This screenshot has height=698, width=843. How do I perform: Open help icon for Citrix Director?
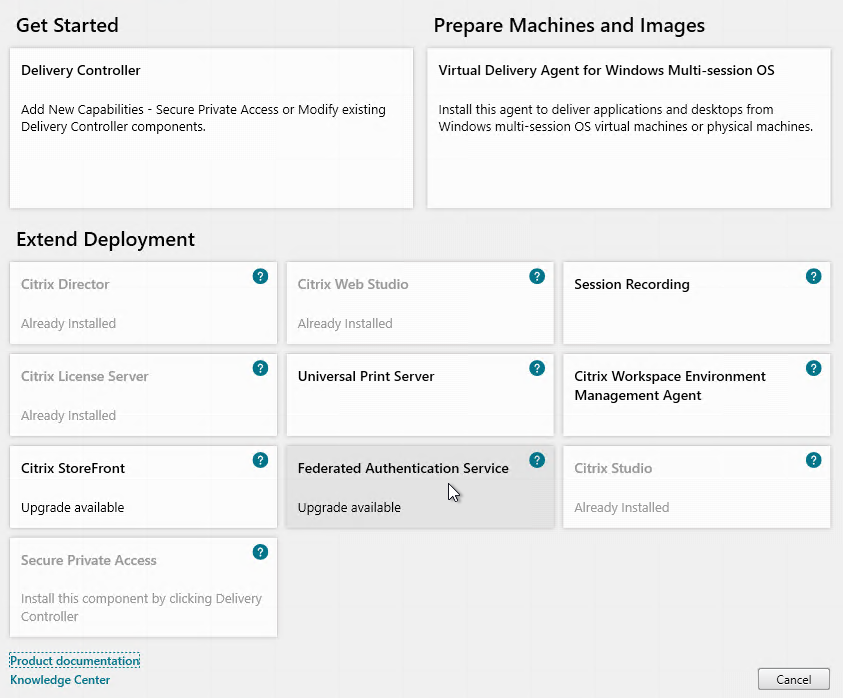point(260,276)
